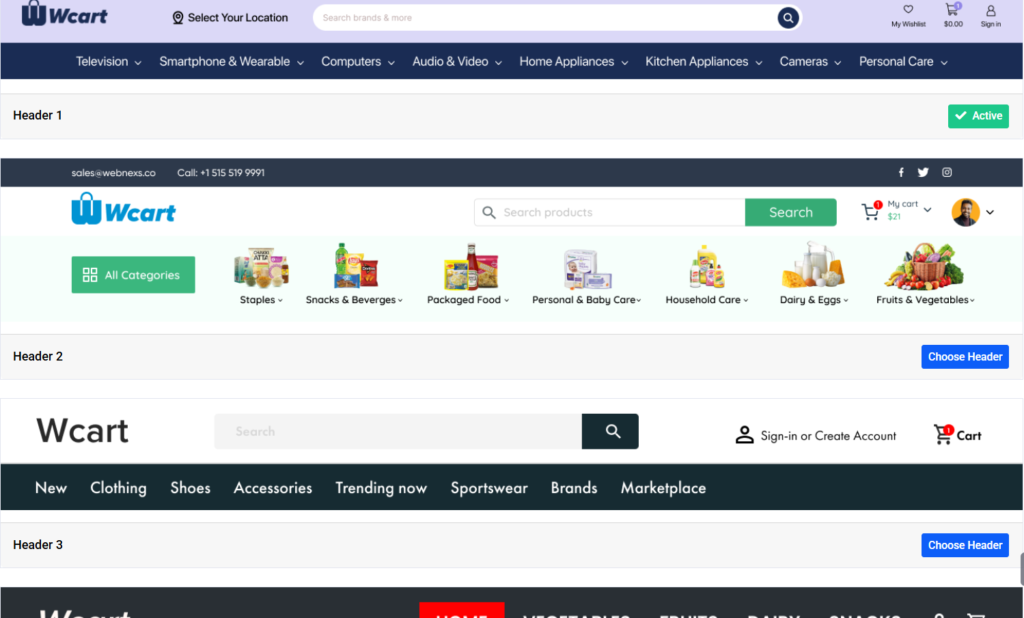Expand the Computers menu

coord(358,61)
